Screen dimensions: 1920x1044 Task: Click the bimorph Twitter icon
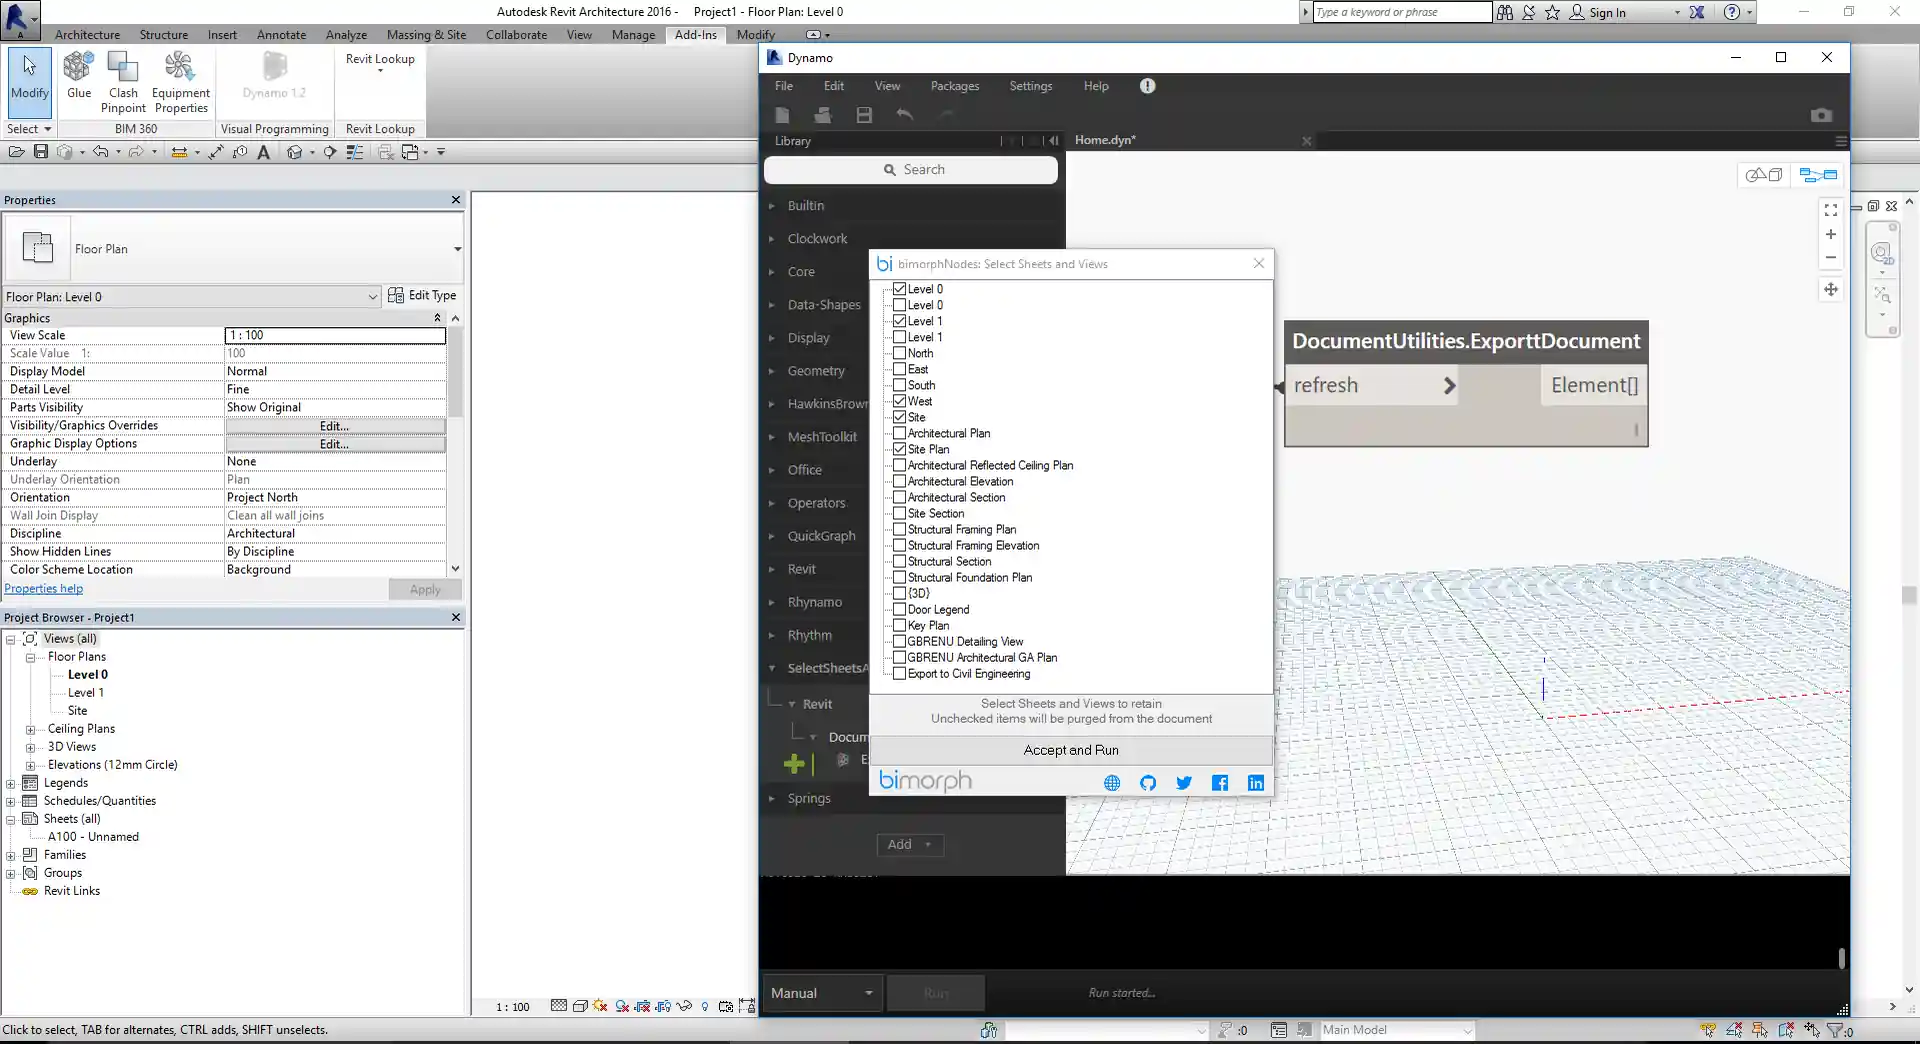tap(1183, 783)
